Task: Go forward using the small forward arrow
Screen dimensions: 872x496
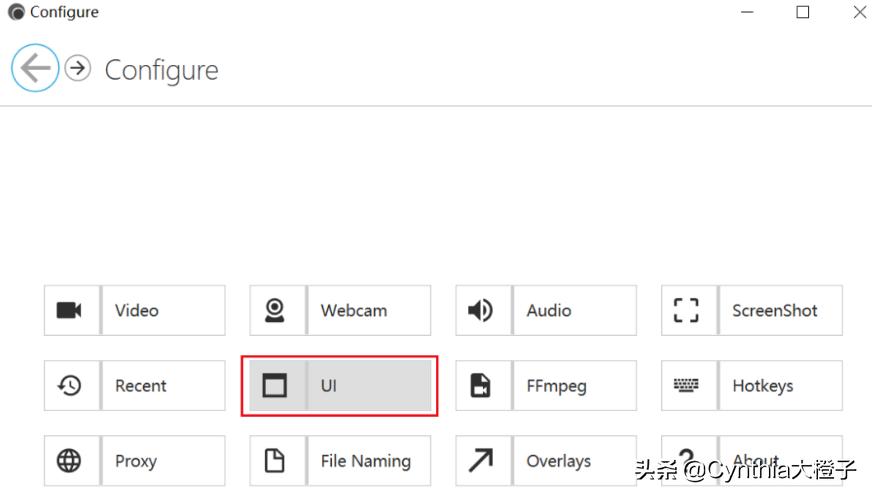Action: (x=77, y=68)
